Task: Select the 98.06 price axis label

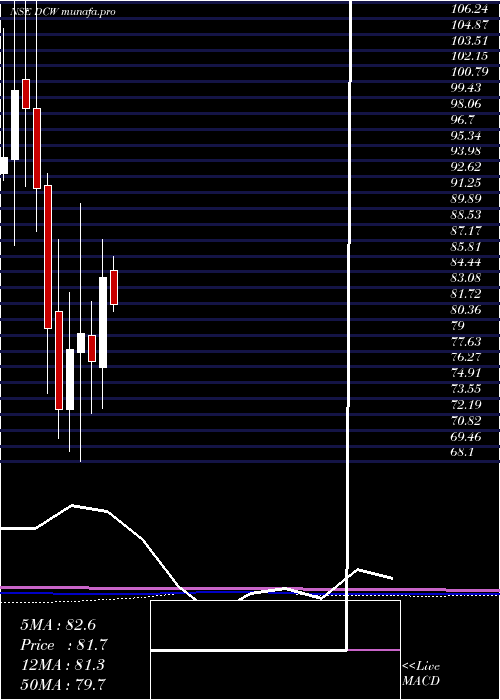Action: (467, 104)
